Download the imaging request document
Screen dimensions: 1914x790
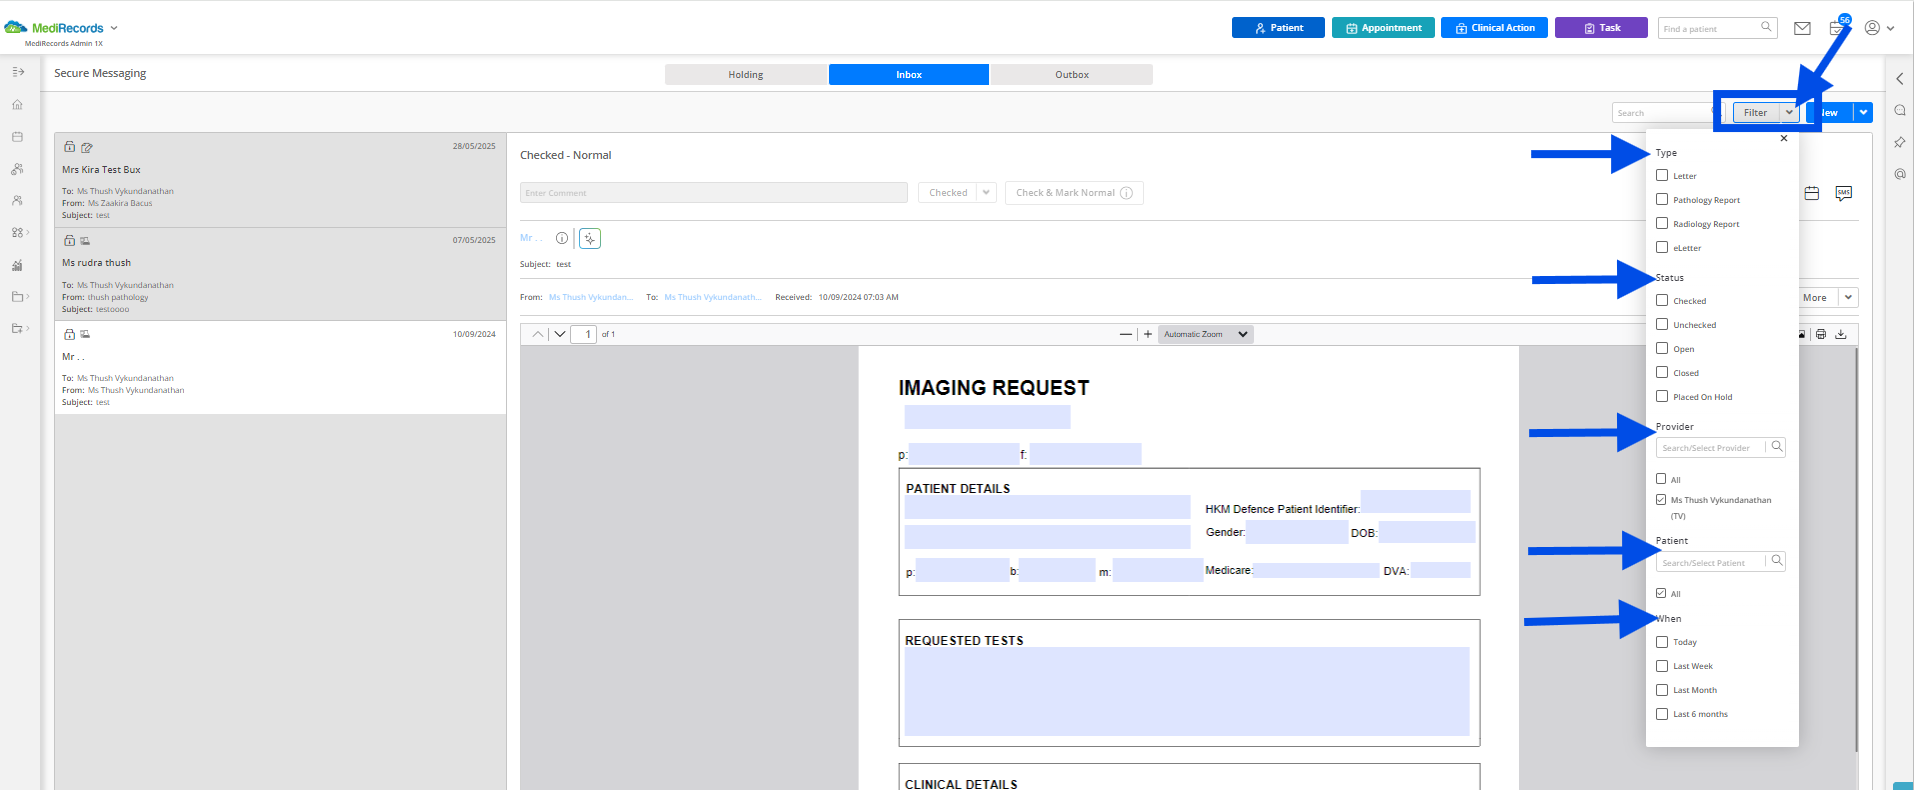pyautogui.click(x=1841, y=334)
